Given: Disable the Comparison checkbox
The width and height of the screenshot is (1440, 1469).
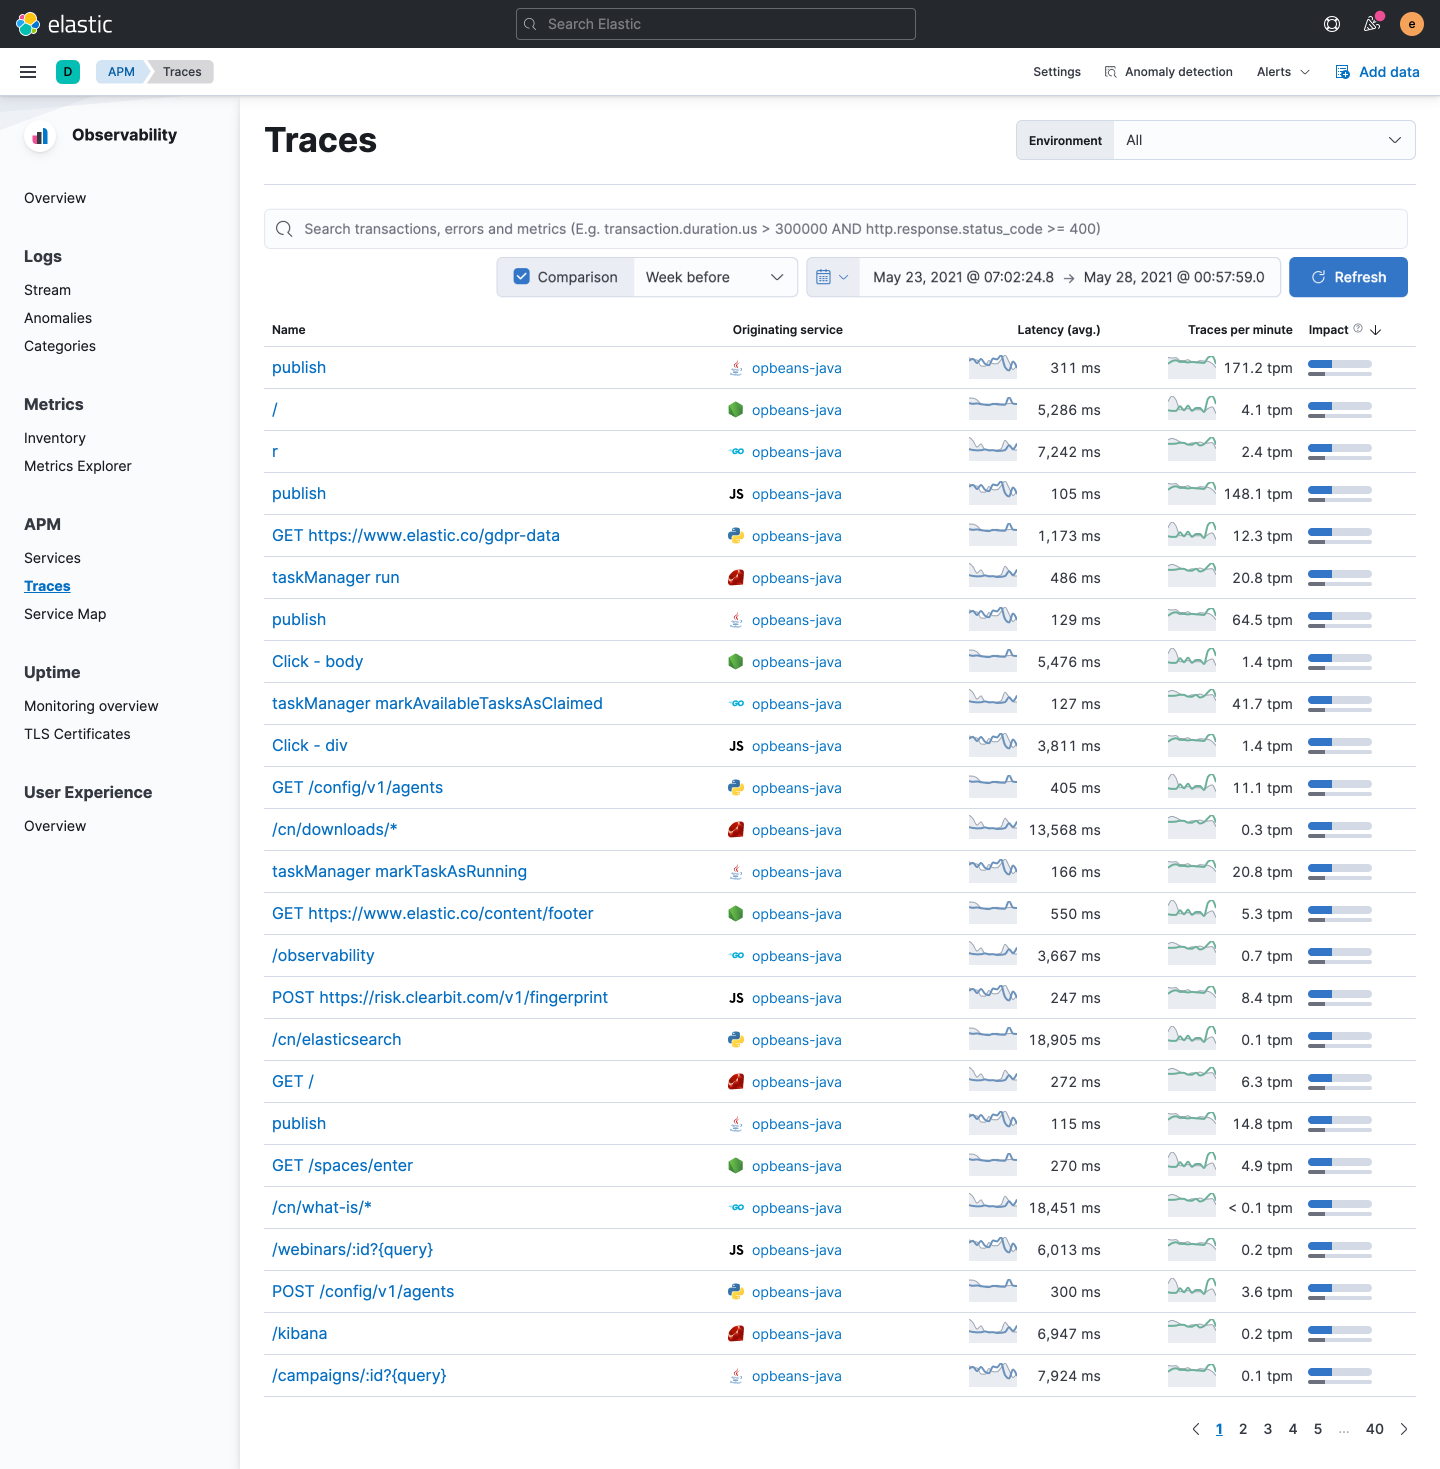Looking at the screenshot, I should coord(522,277).
